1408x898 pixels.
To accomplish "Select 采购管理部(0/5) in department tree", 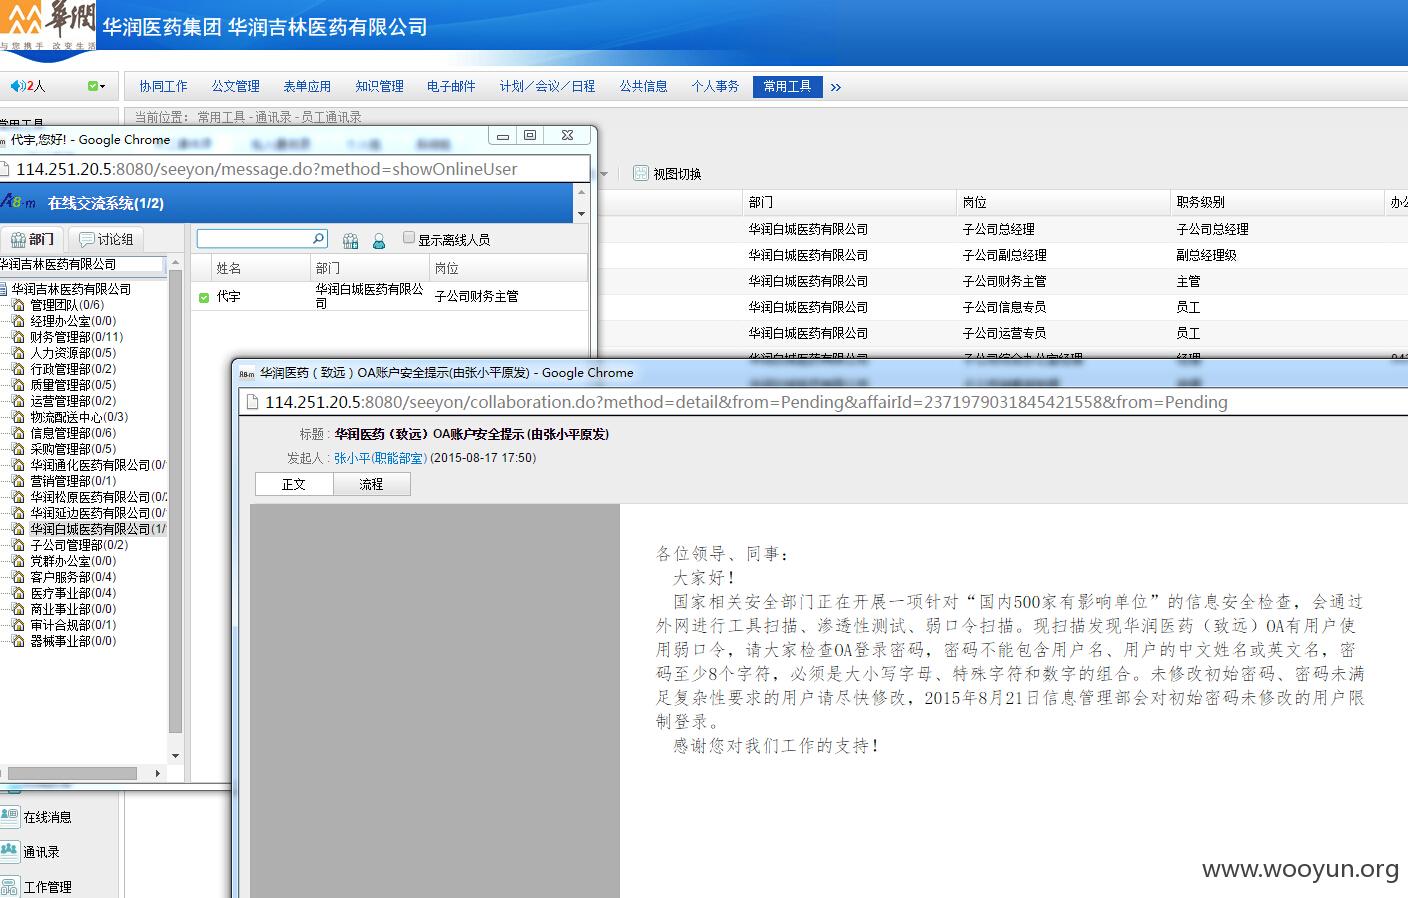I will [72, 449].
